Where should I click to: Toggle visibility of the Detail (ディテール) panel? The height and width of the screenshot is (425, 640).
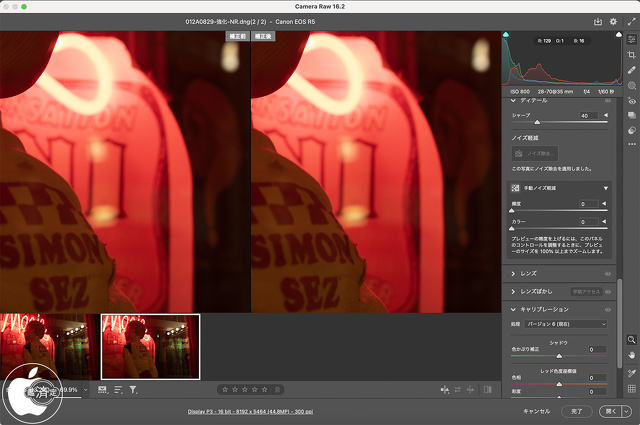point(607,101)
